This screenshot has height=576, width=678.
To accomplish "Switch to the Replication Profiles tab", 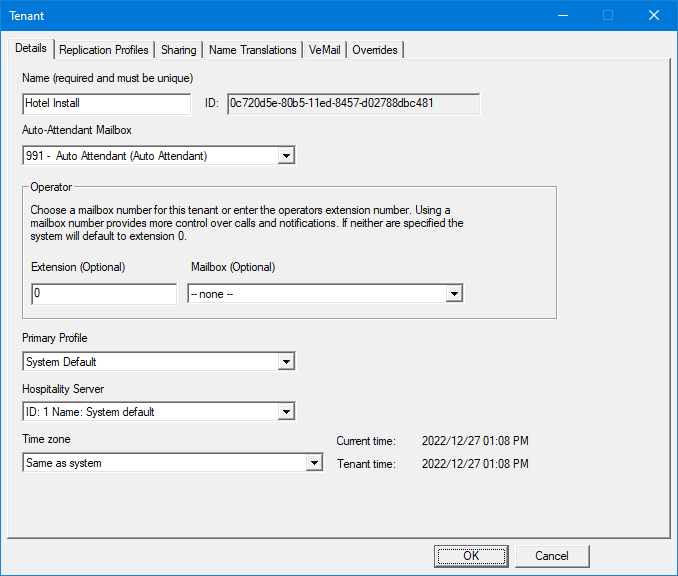I will click(104, 50).
